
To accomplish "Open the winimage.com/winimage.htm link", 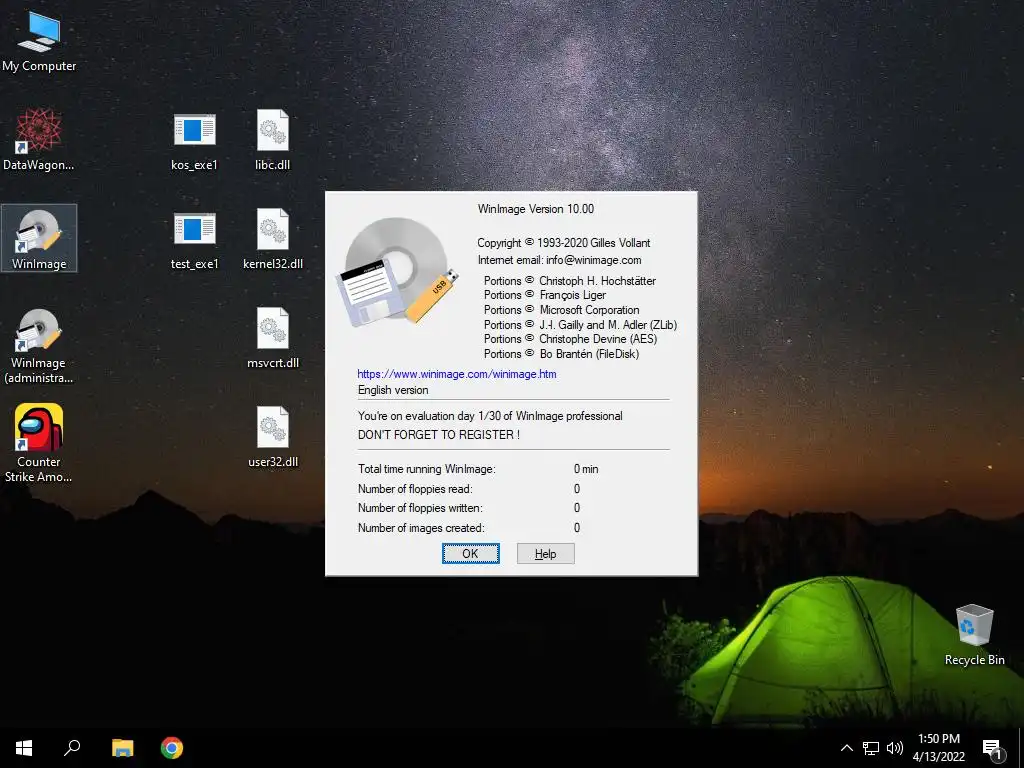I will [x=456, y=374].
